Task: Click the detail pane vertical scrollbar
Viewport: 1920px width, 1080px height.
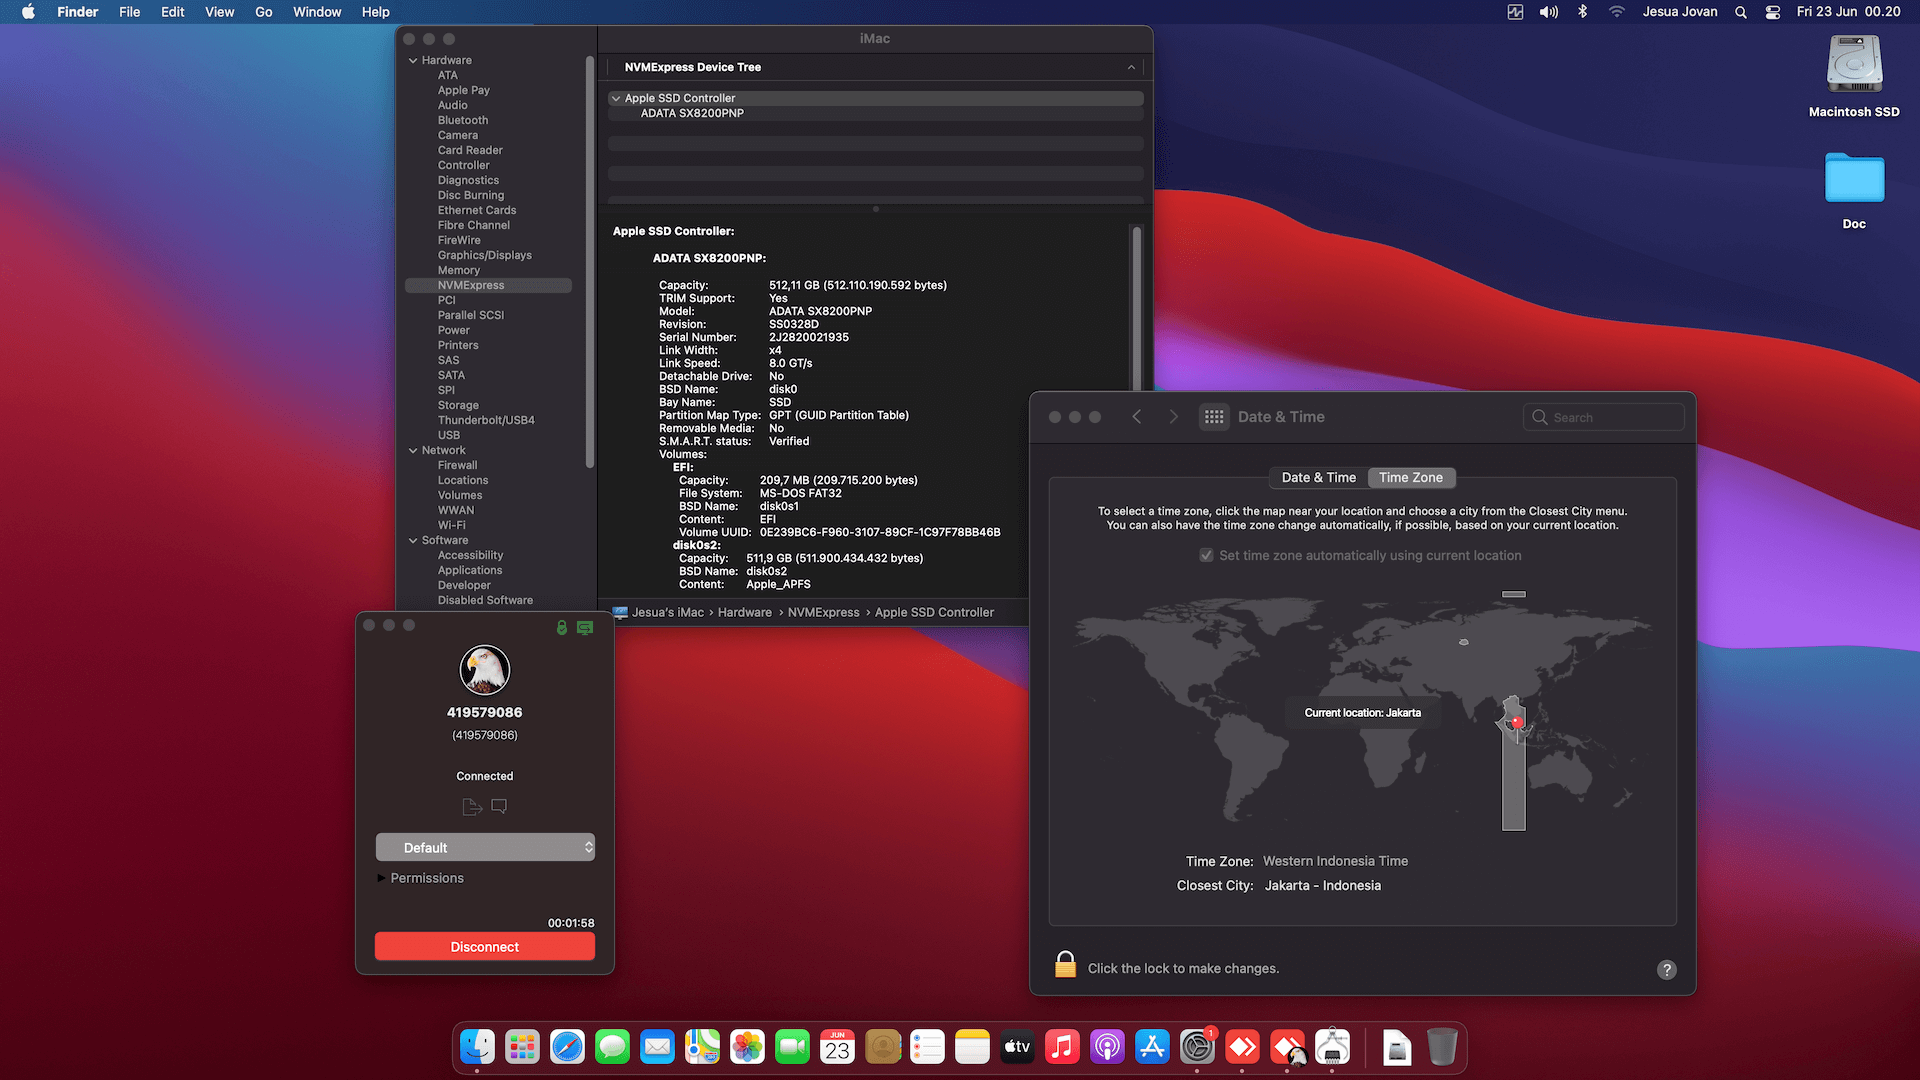Action: click(x=1137, y=309)
